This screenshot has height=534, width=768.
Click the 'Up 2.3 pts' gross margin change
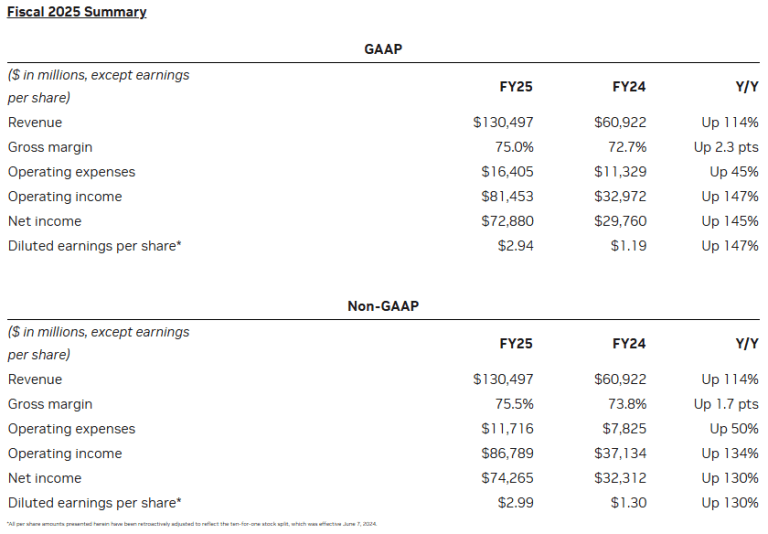pyautogui.click(x=726, y=147)
